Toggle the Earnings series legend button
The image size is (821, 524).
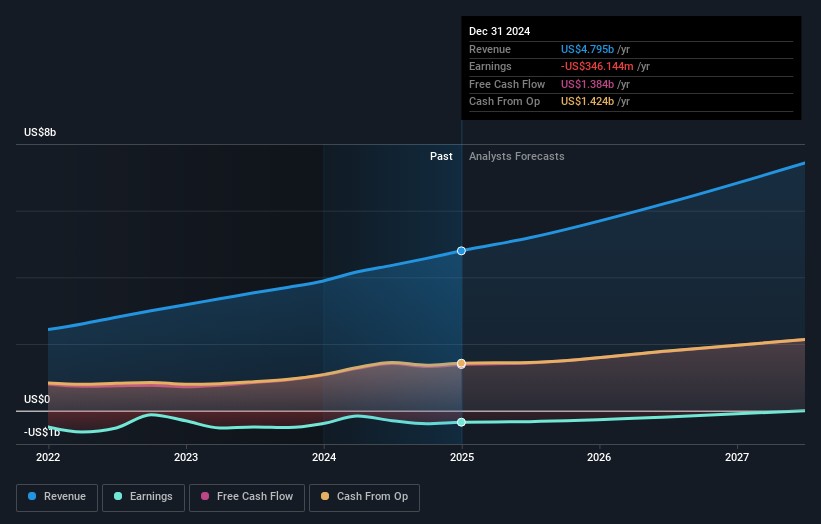(144, 497)
